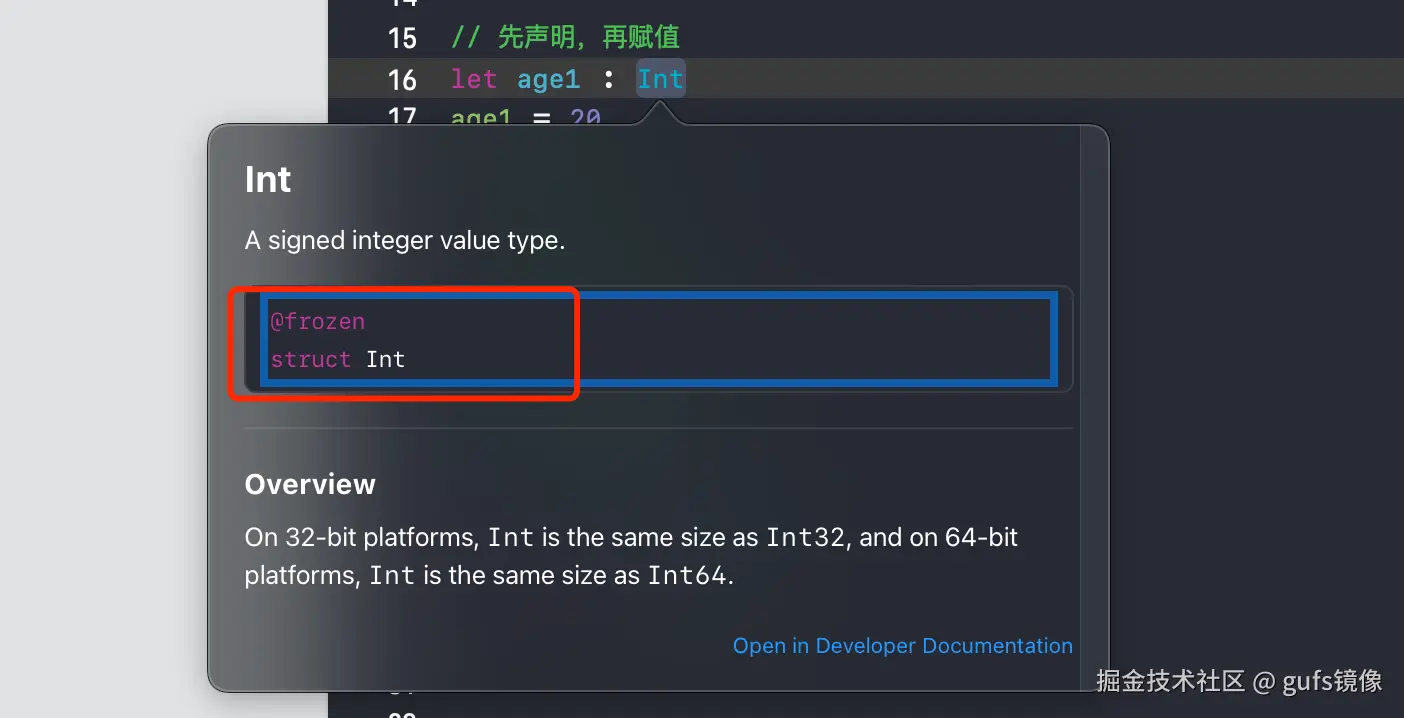Click line number 17 in the gutter
1404x718 pixels.
pyautogui.click(x=402, y=117)
